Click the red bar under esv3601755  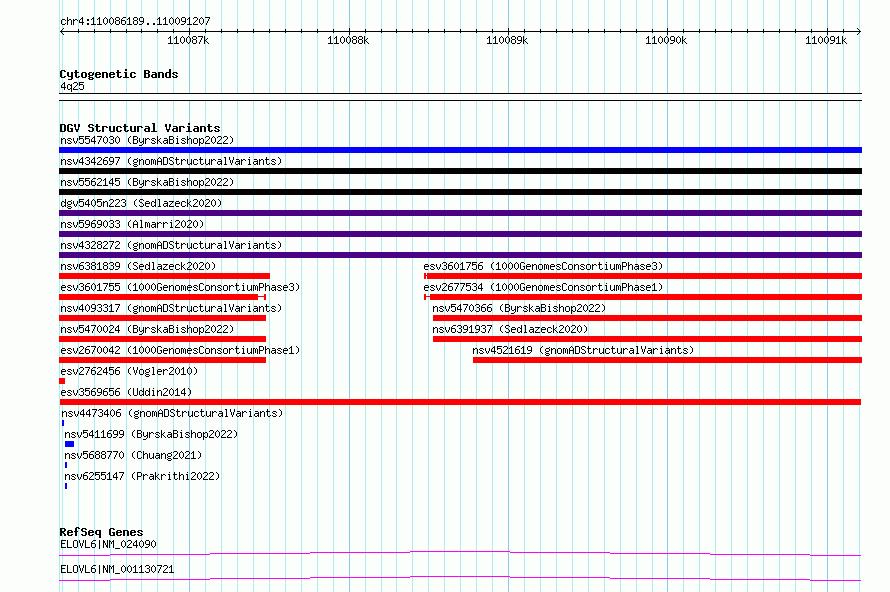tap(162, 297)
